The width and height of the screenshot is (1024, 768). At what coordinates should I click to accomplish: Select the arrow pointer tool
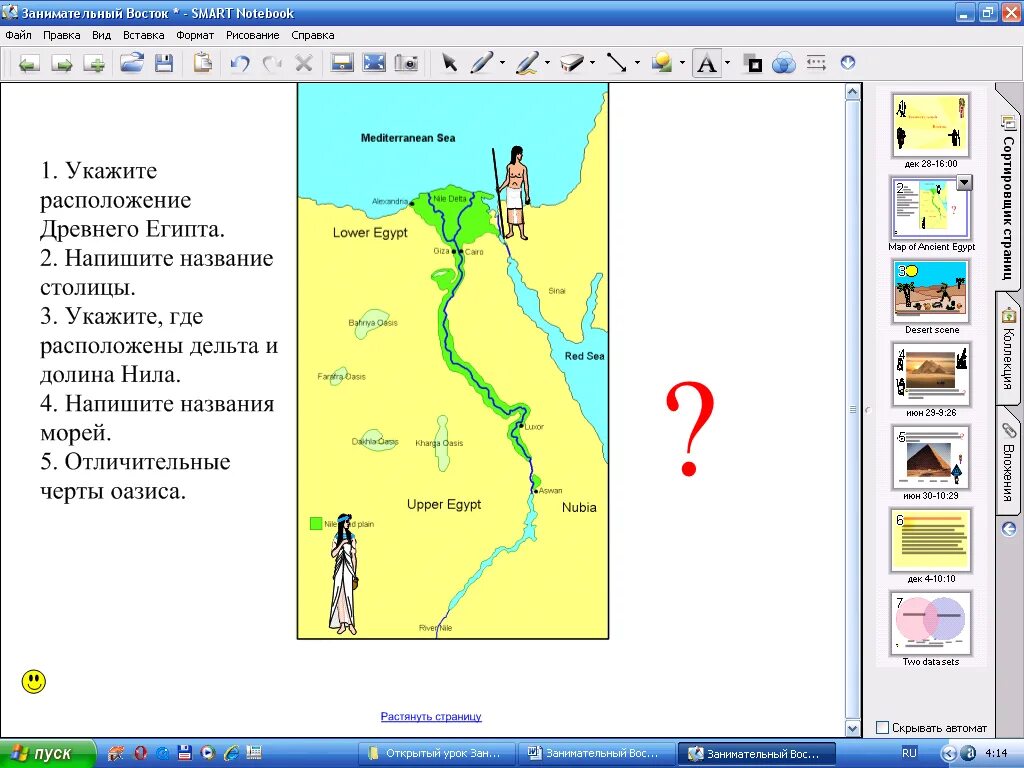[x=449, y=63]
